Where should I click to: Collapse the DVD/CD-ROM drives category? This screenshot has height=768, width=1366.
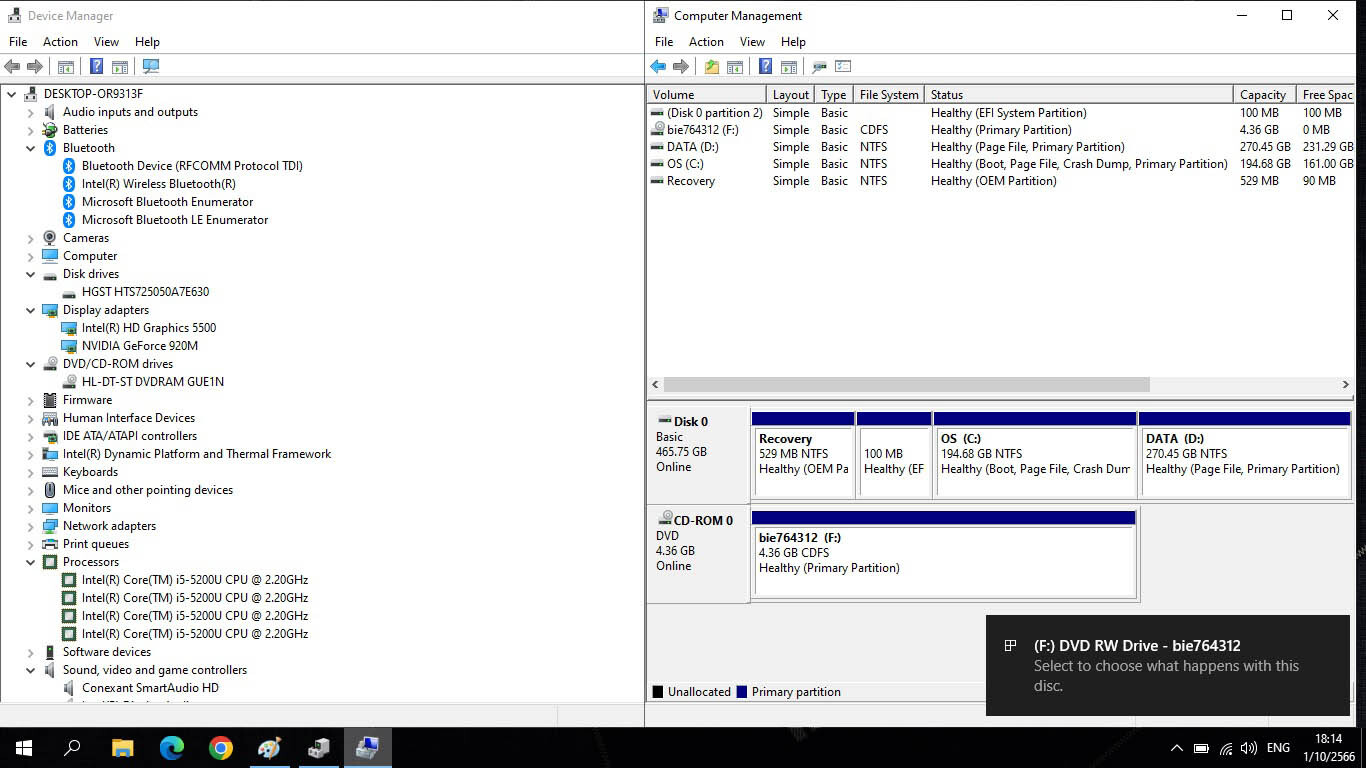30,364
